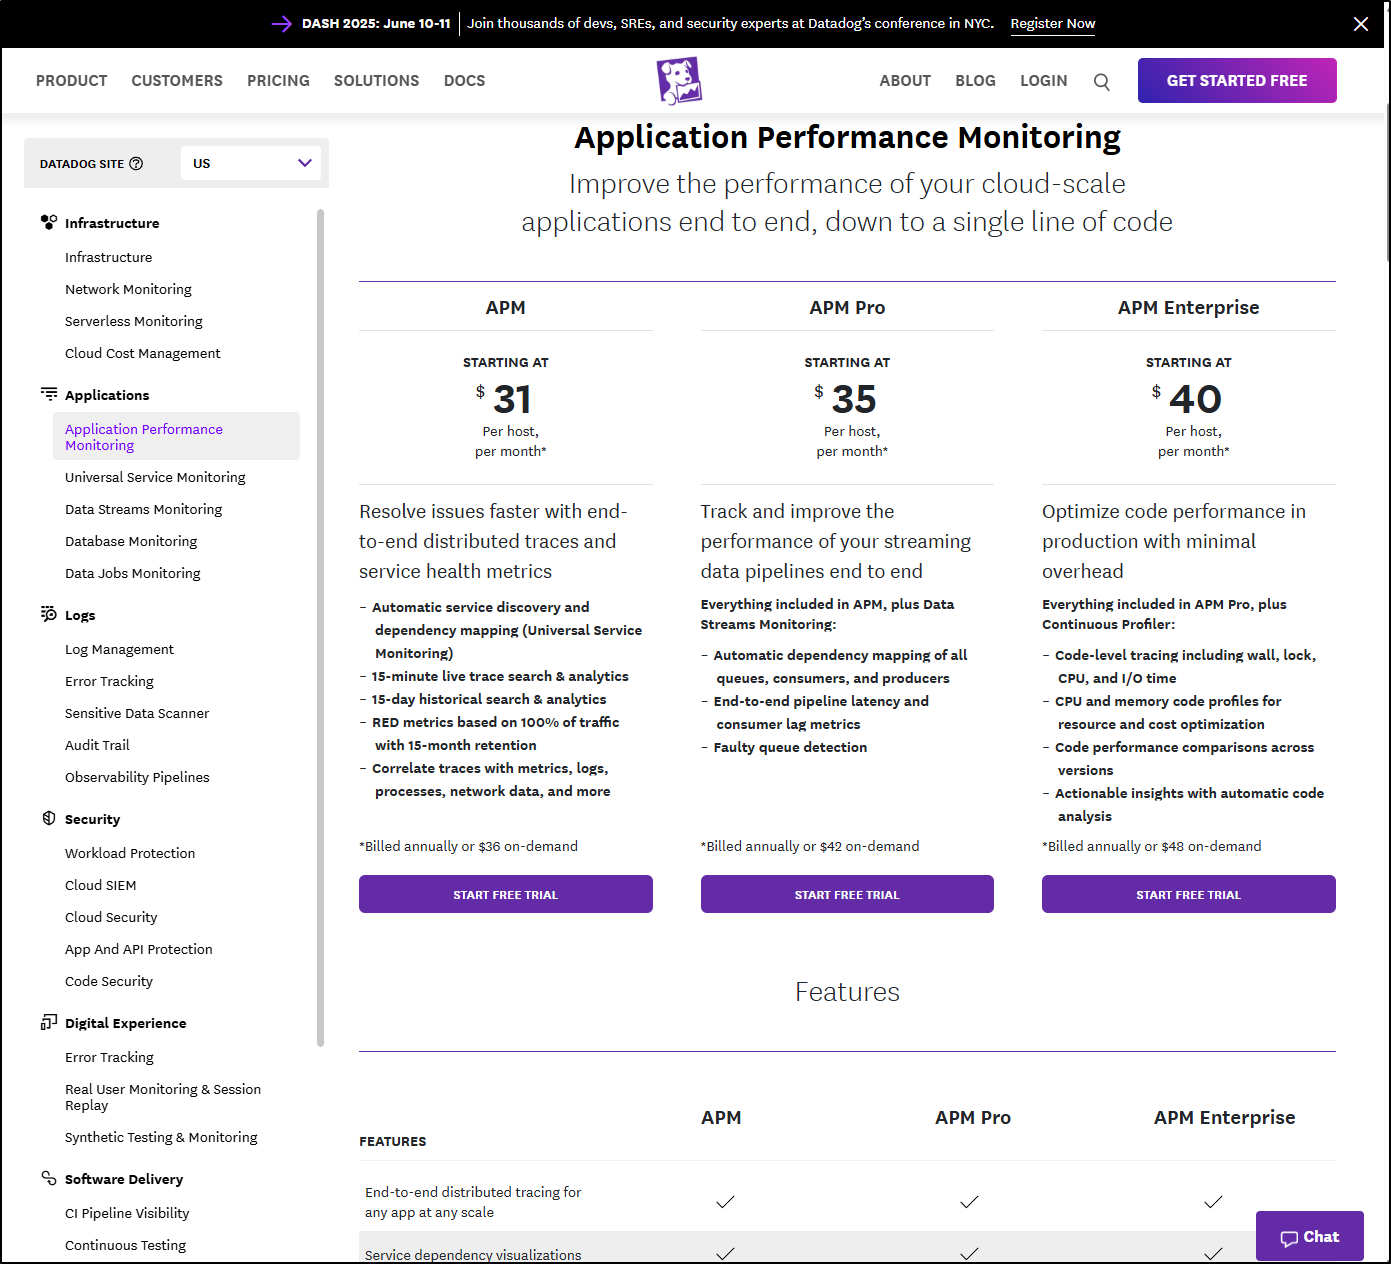Open Error Tracking under Logs
Image resolution: width=1391 pixels, height=1264 pixels.
tap(109, 681)
